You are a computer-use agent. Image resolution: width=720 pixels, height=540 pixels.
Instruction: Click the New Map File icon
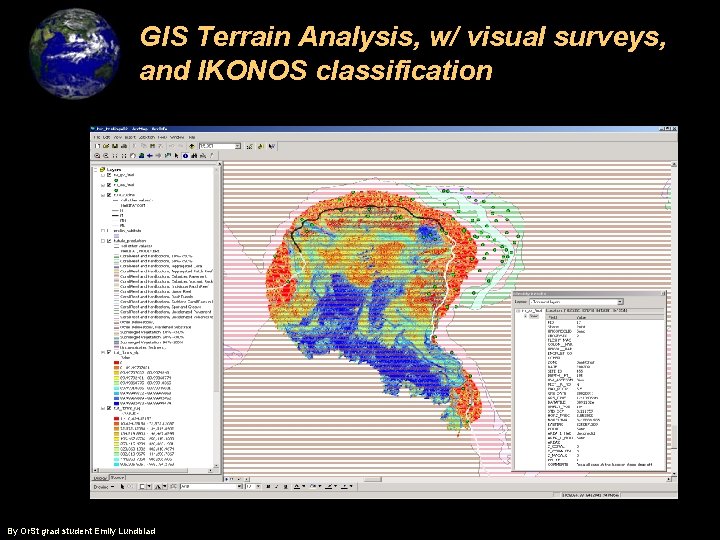click(x=97, y=146)
